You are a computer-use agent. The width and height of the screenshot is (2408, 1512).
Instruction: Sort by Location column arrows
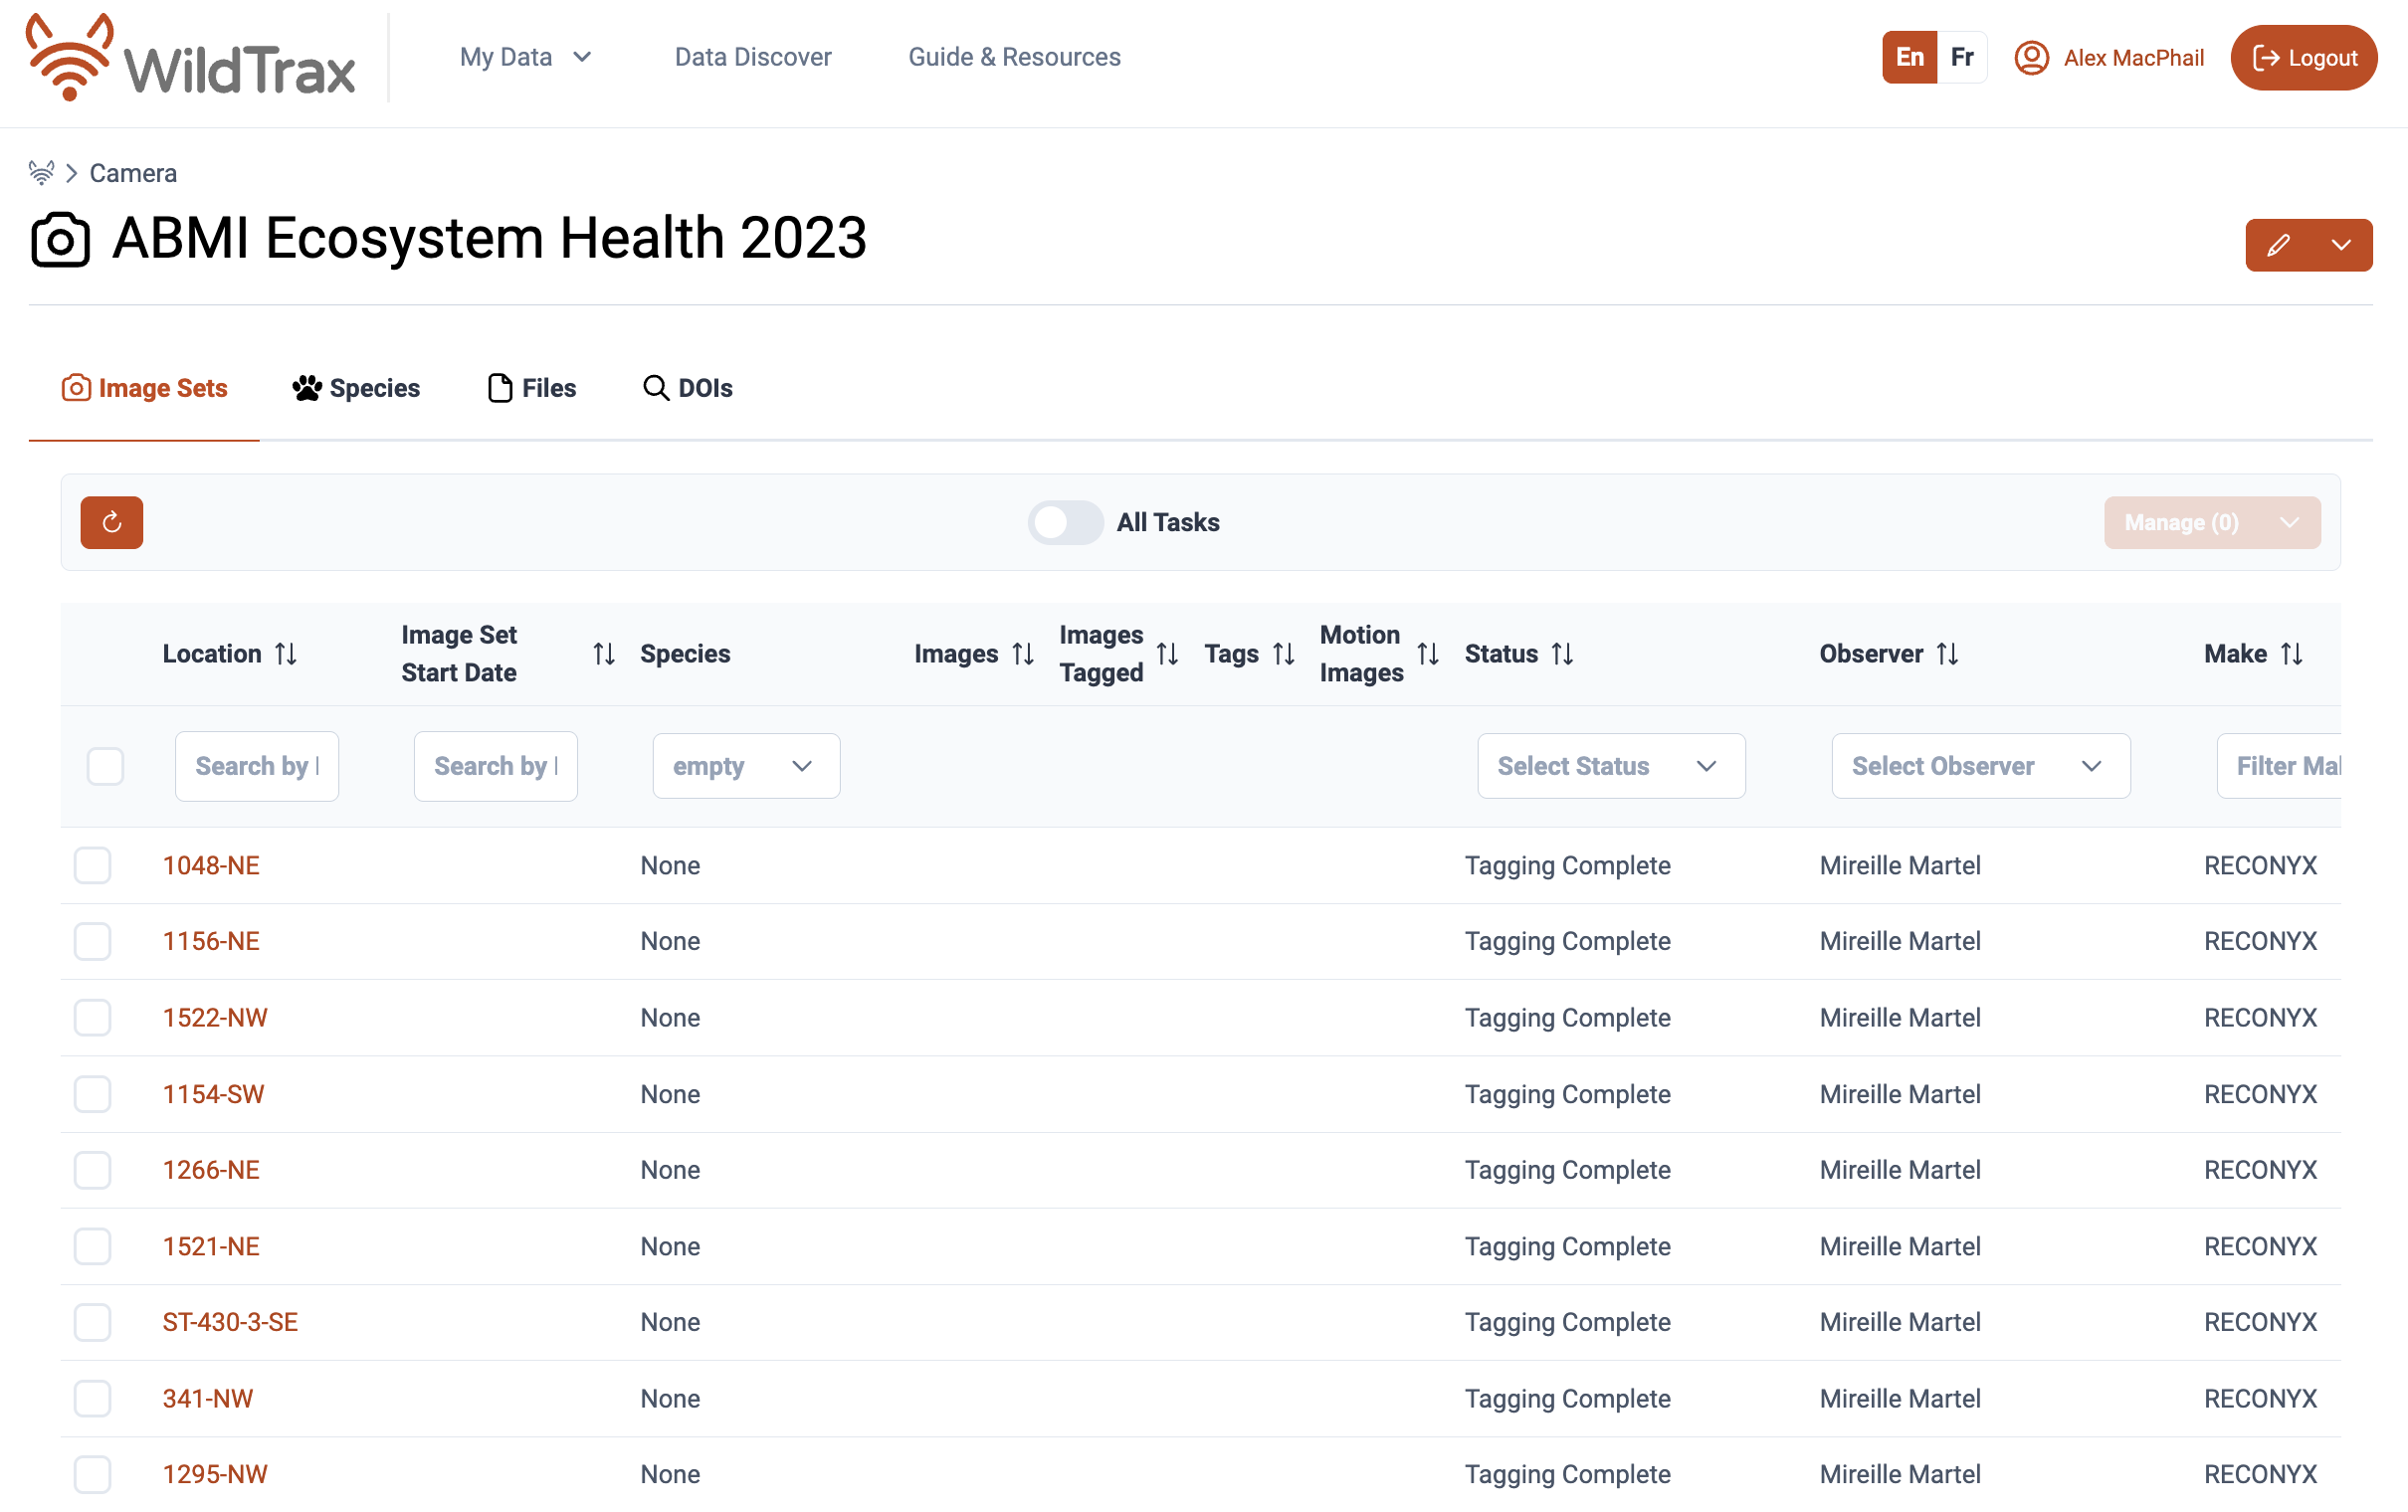pos(286,654)
